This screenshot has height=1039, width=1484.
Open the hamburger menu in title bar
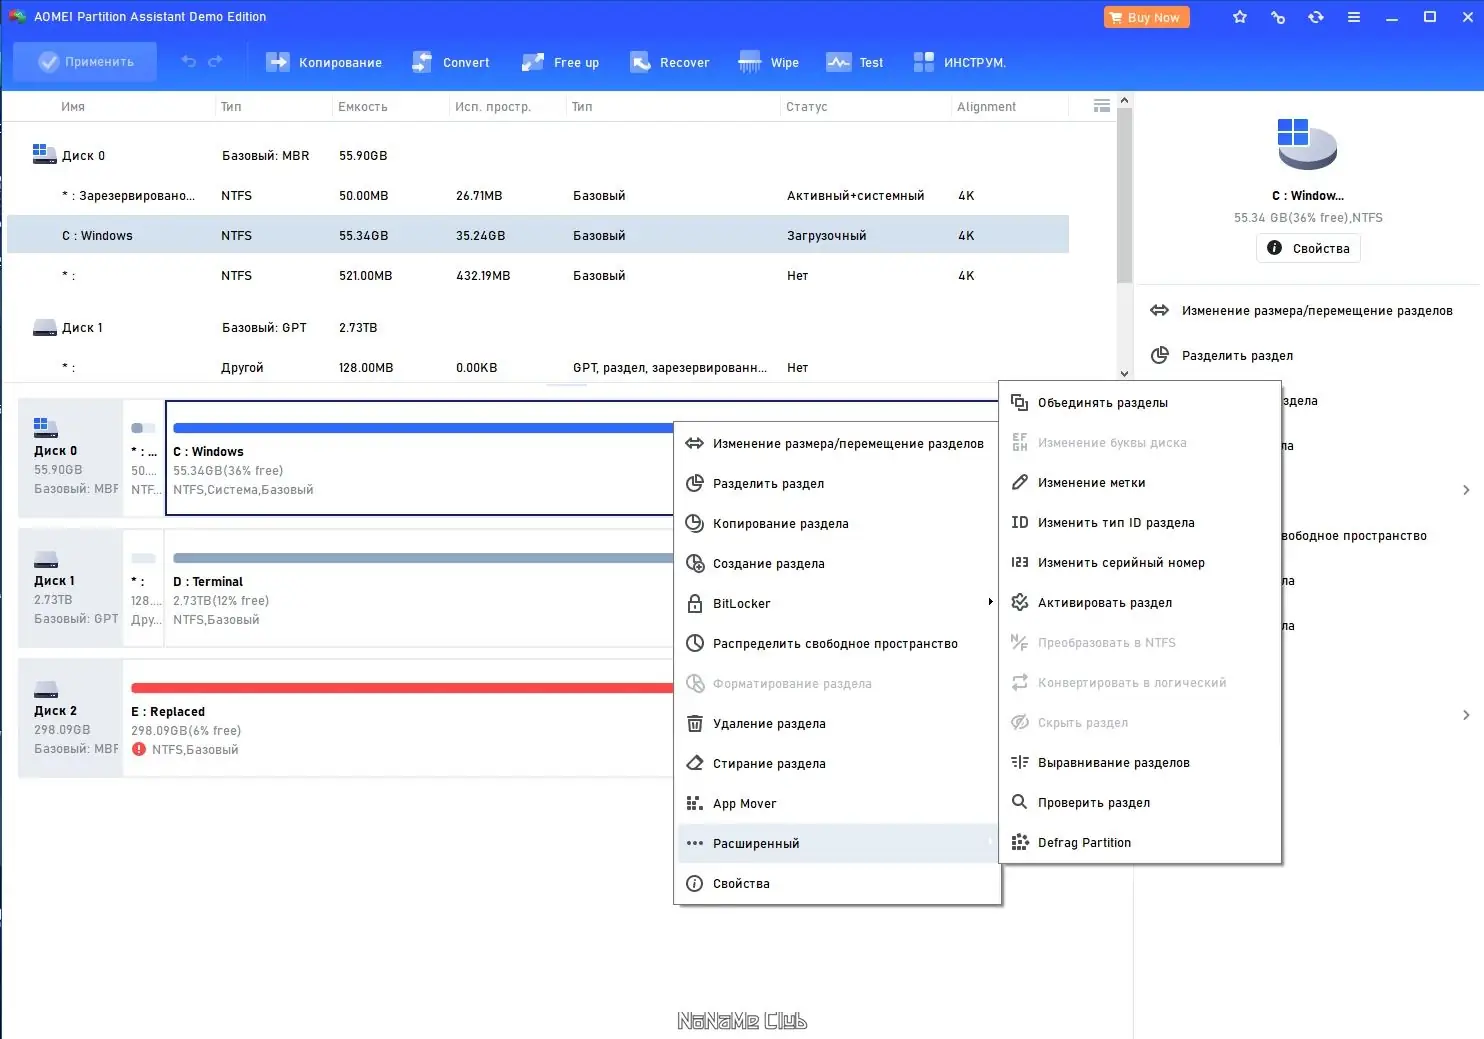point(1354,16)
